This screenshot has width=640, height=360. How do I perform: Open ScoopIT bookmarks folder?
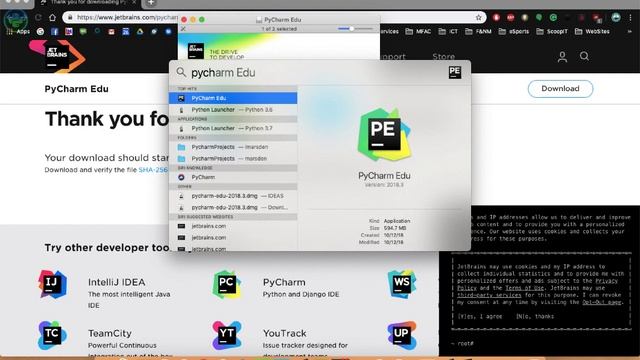click(552, 31)
